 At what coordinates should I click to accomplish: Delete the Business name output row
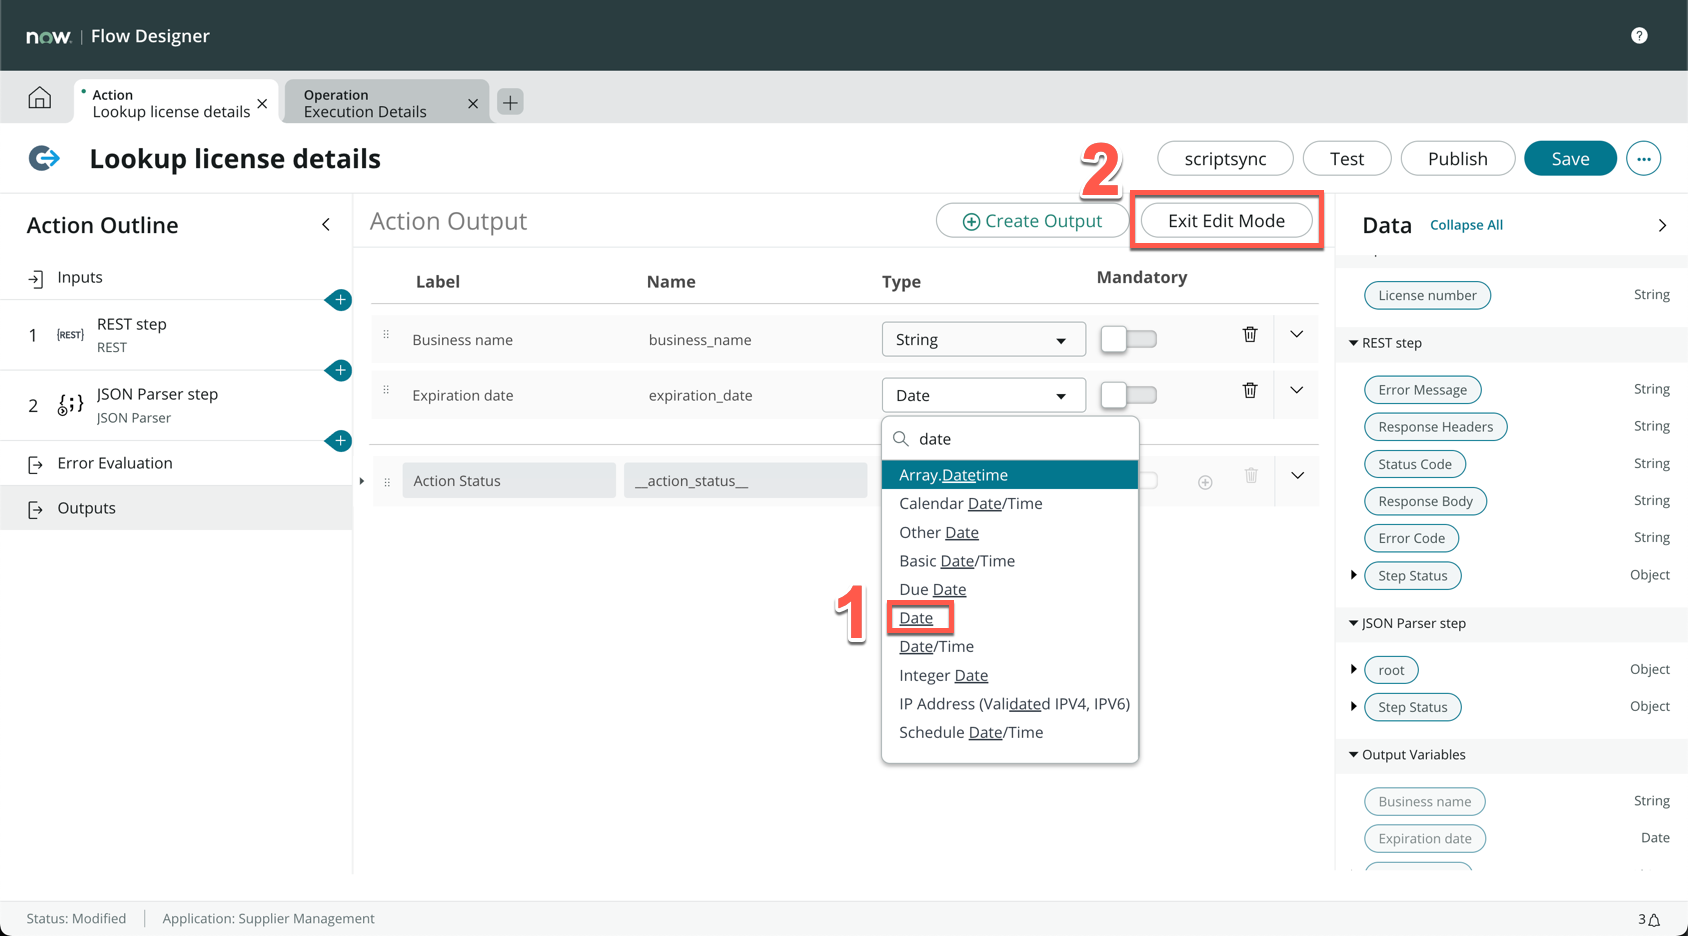[1249, 335]
